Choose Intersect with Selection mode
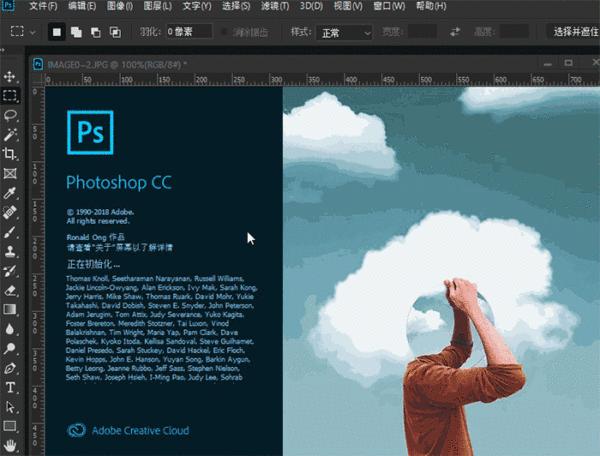This screenshot has height=456, width=600. [x=115, y=32]
